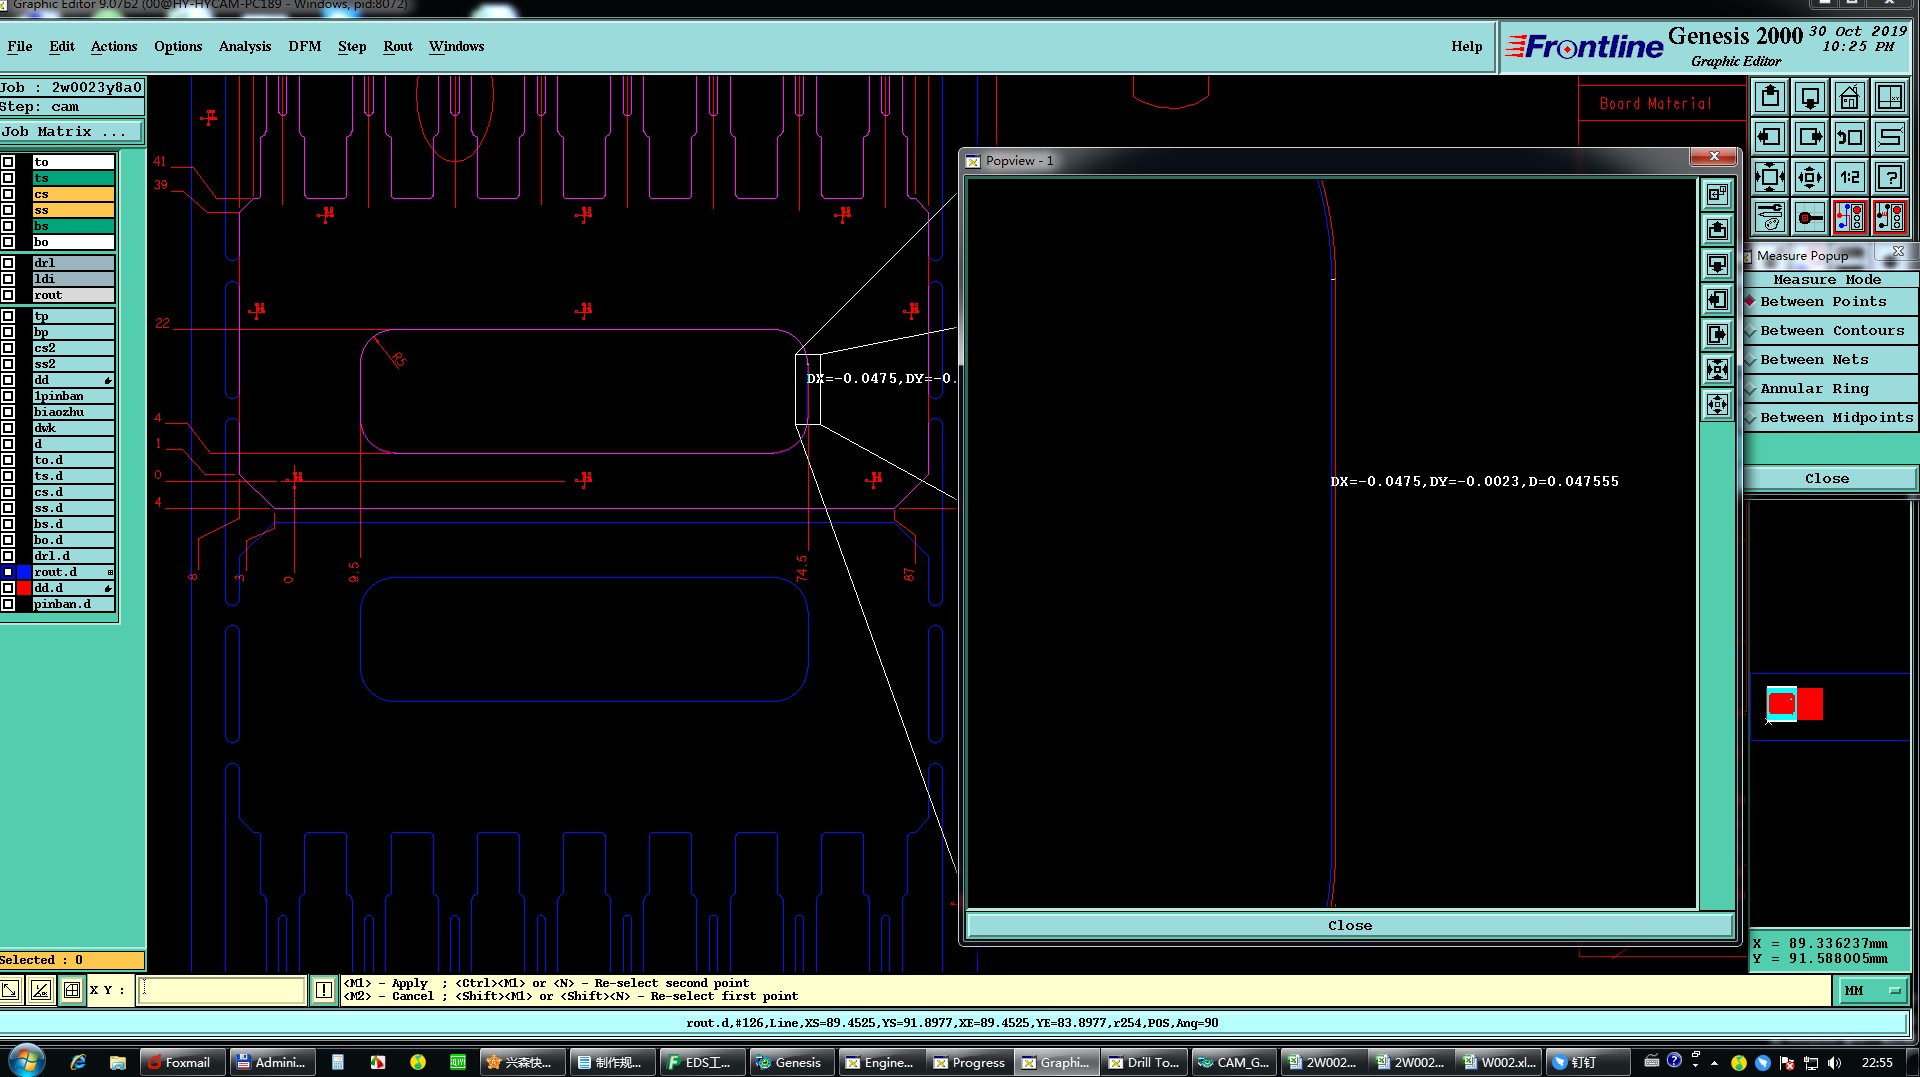Select Between Contours measure mode
The image size is (1920, 1077).
pos(1831,331)
